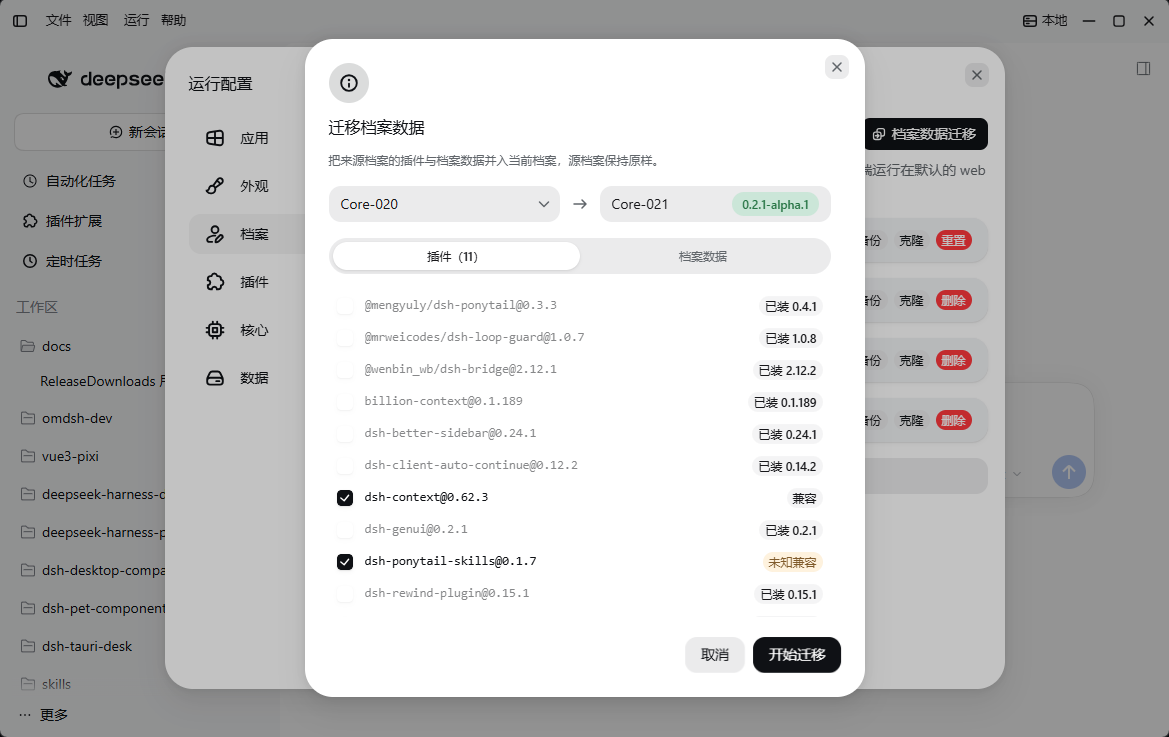Expand the small chevron left of send button

(x=1017, y=474)
